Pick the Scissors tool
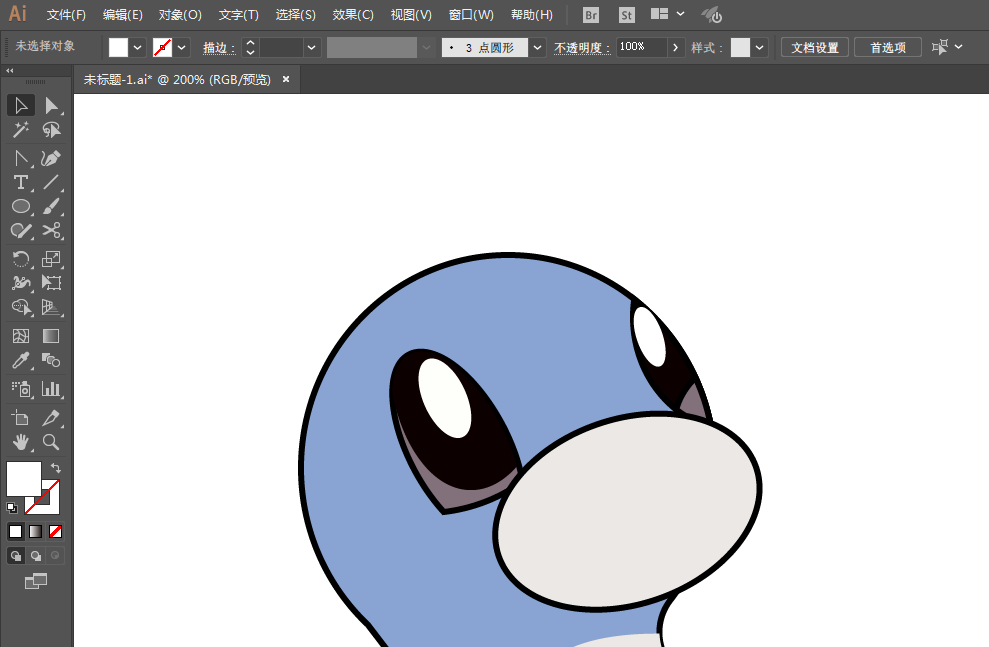The width and height of the screenshot is (989, 647). (x=51, y=231)
